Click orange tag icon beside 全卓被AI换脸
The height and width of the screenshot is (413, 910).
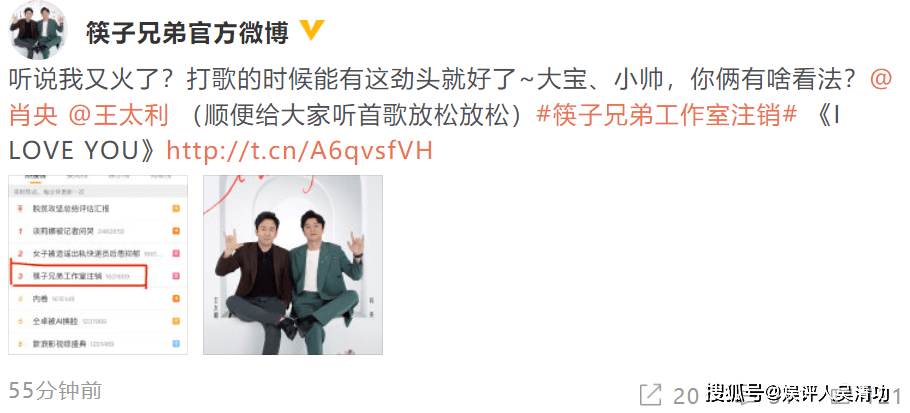[176, 321]
